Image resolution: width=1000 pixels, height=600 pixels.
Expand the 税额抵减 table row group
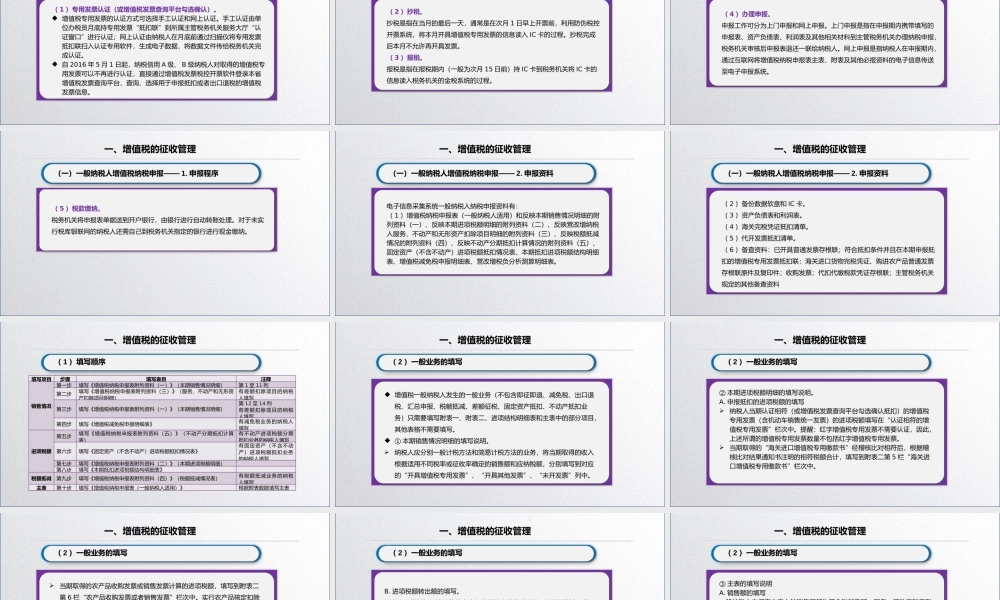point(39,475)
